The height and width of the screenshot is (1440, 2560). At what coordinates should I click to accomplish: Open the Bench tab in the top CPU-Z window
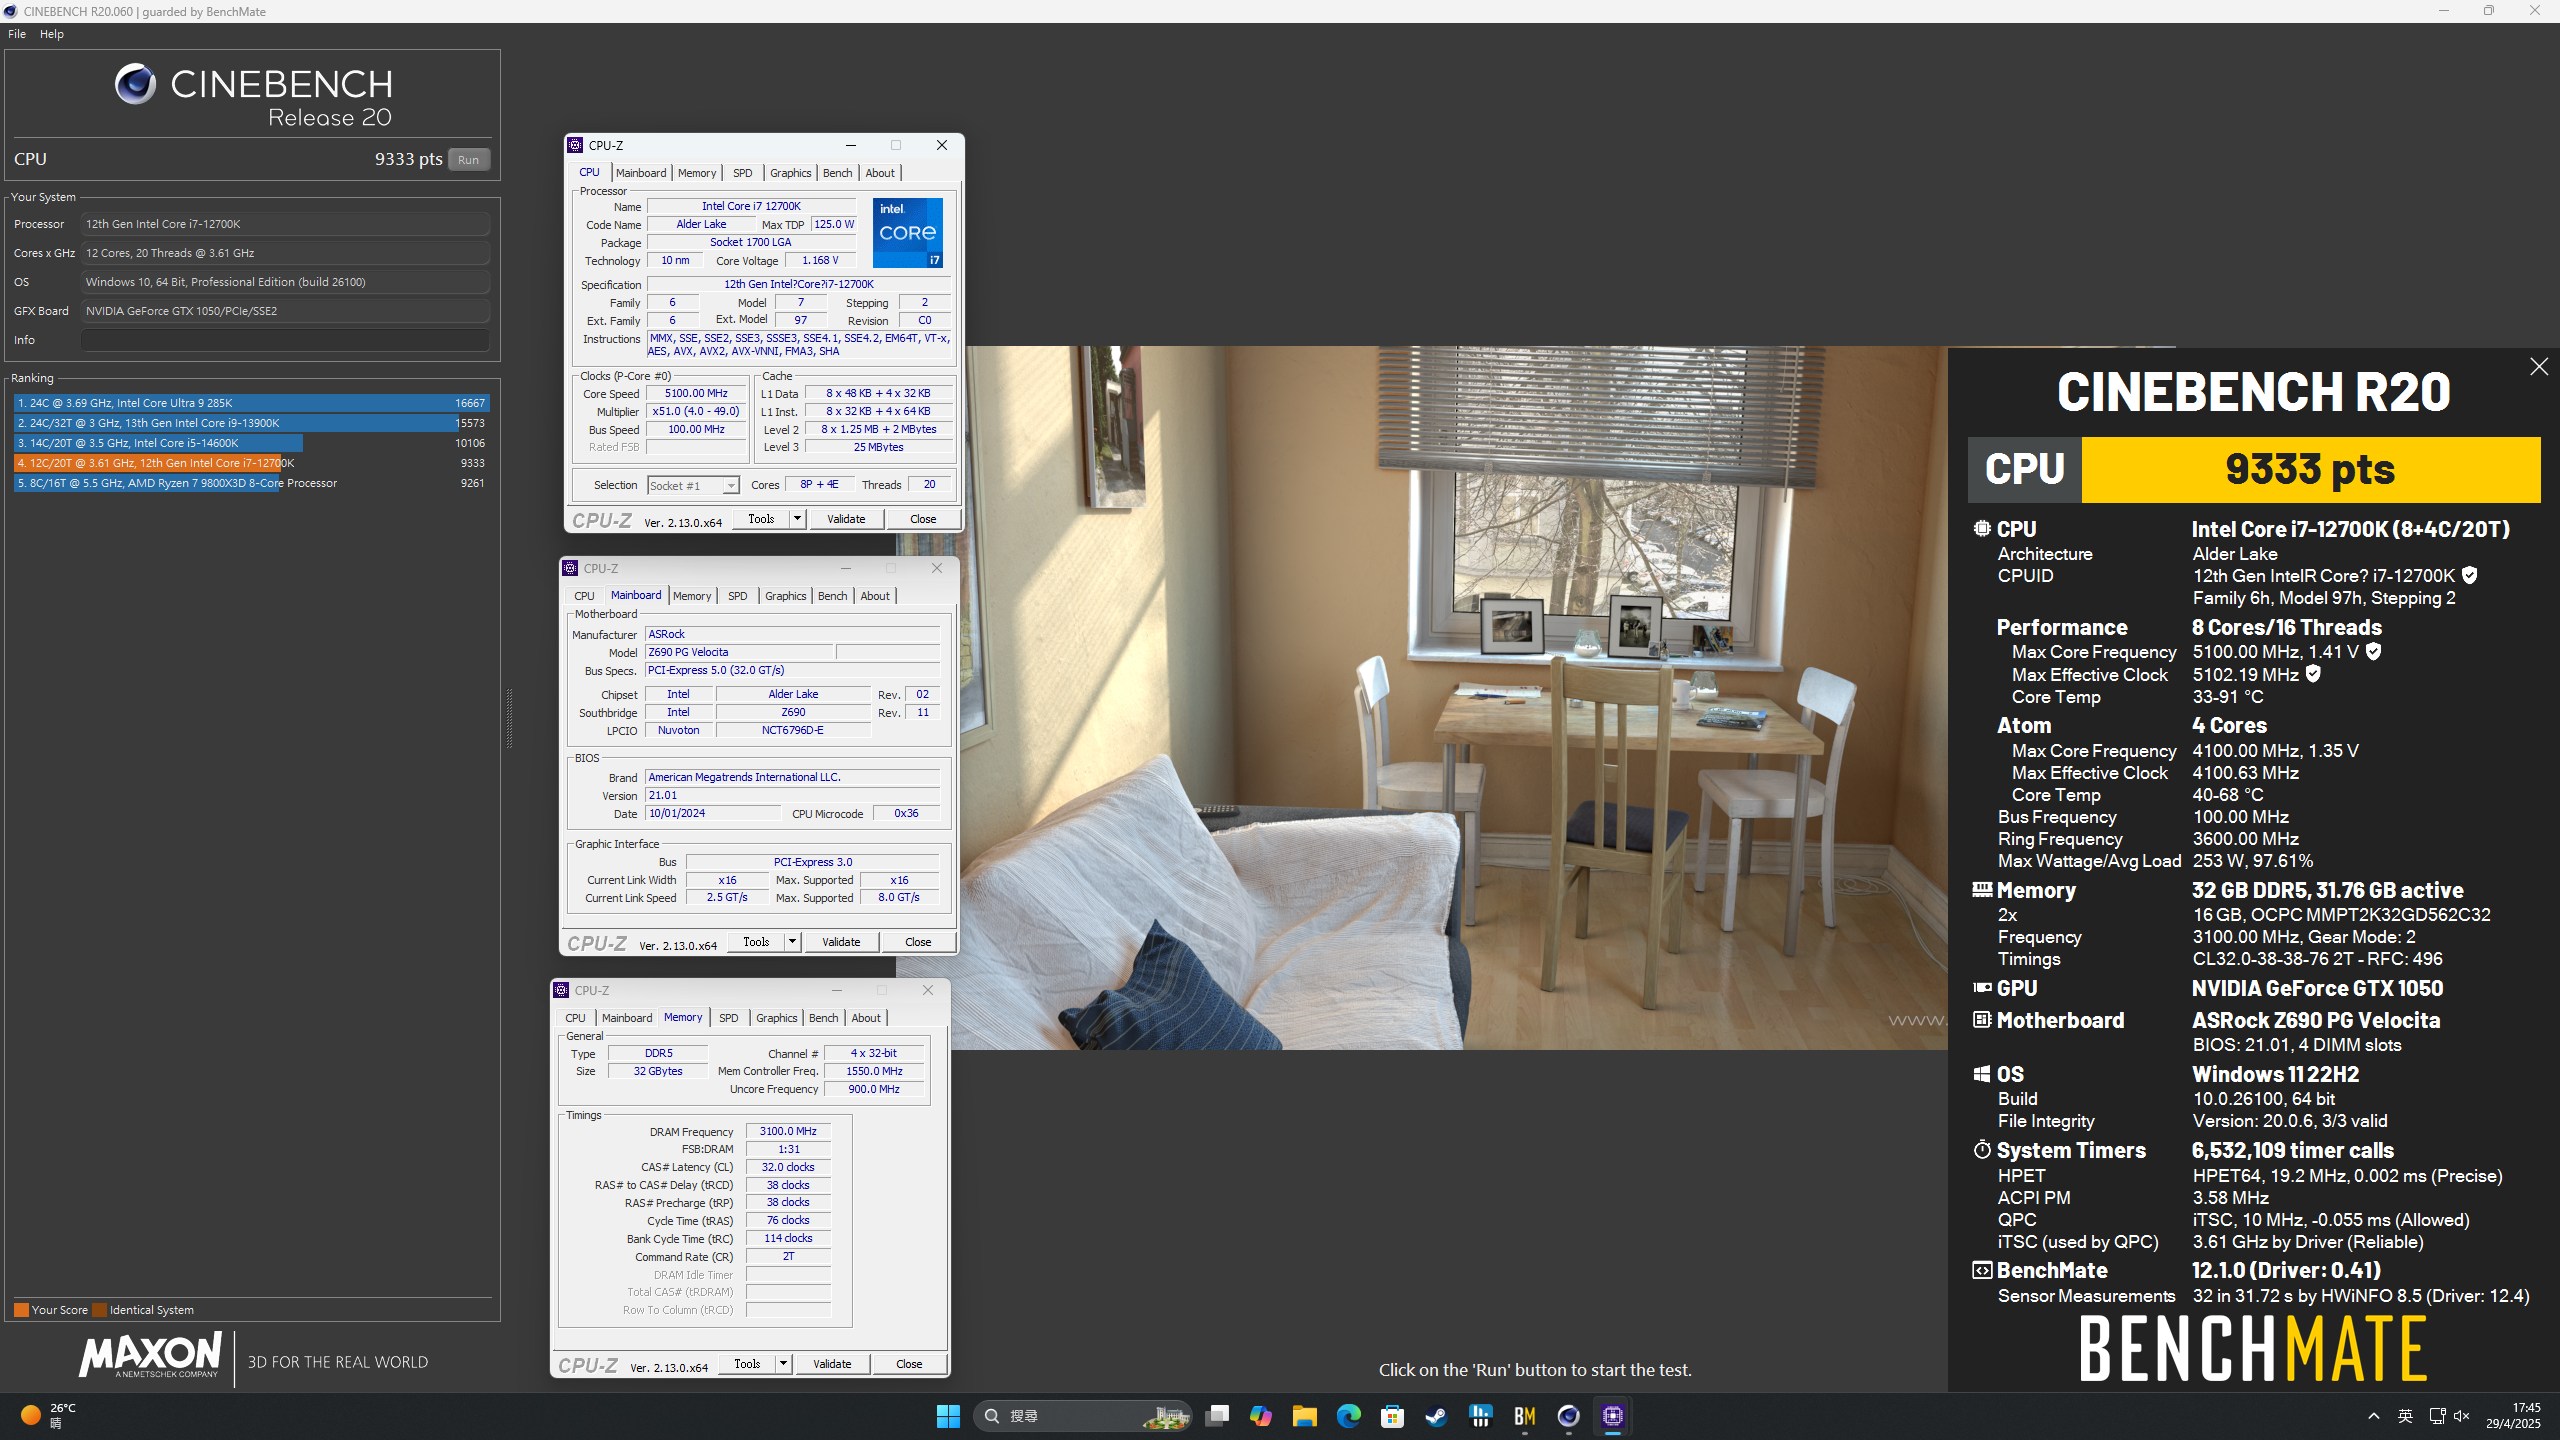(x=838, y=173)
